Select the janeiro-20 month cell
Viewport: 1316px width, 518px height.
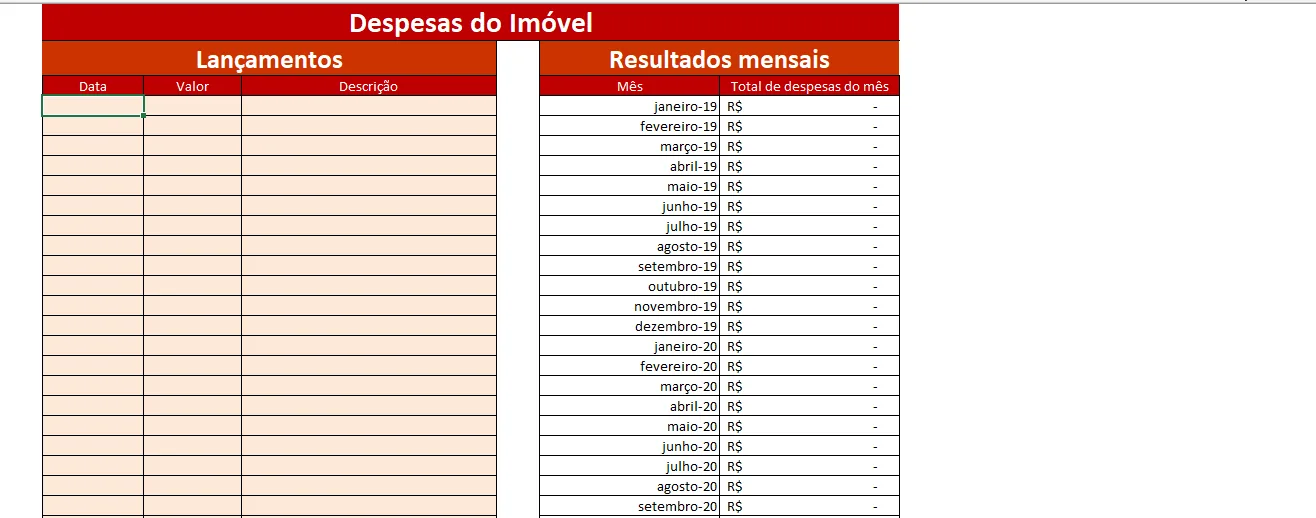[630, 346]
